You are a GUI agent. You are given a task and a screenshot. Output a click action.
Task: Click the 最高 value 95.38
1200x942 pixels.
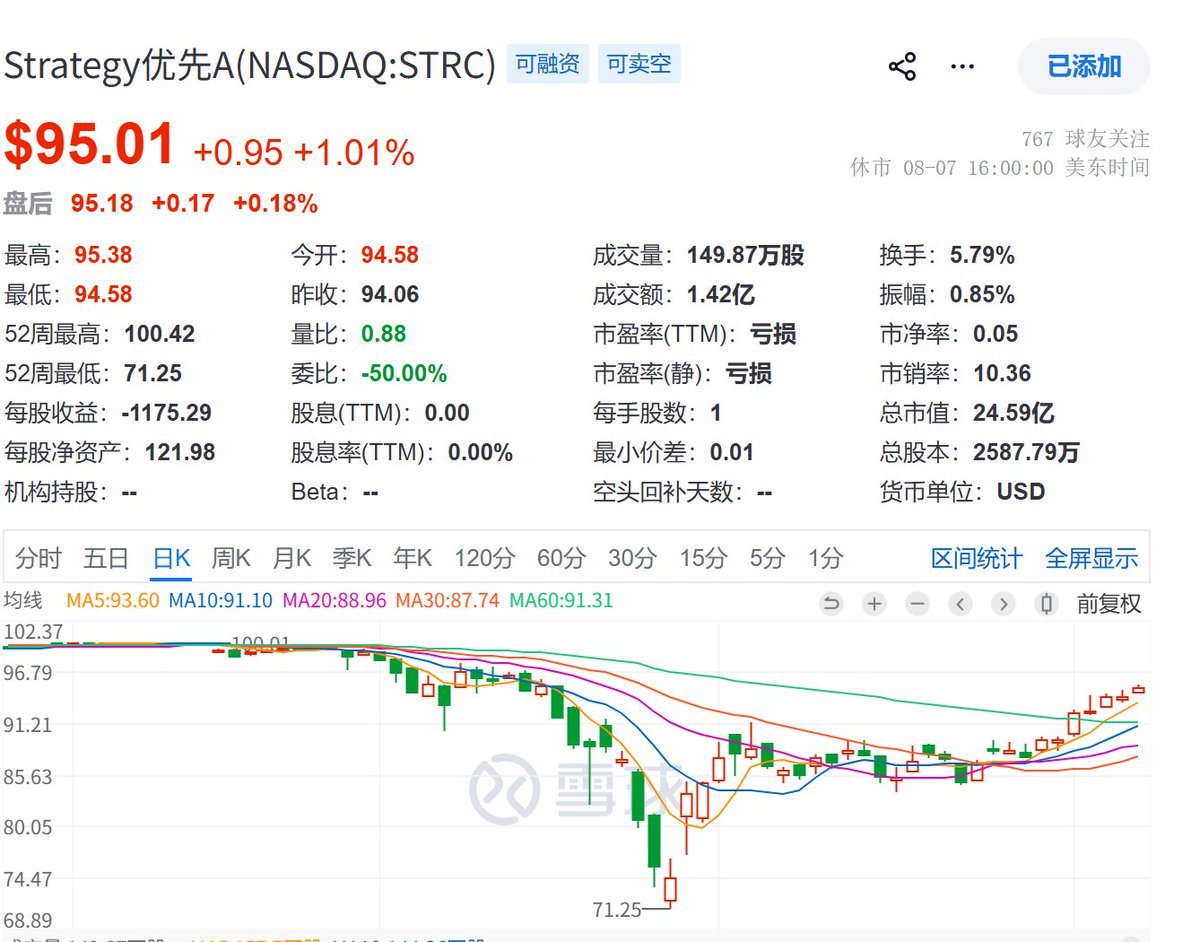[x=103, y=255]
